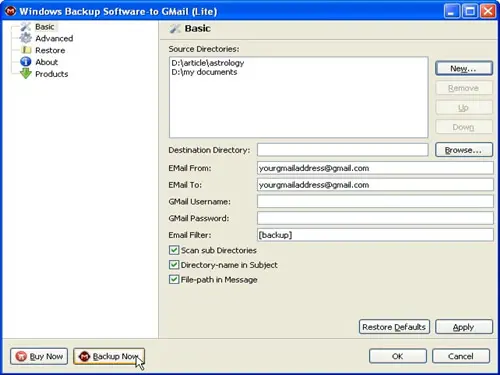Uncheck File-path in Message option
500x375 pixels.
pos(174,279)
